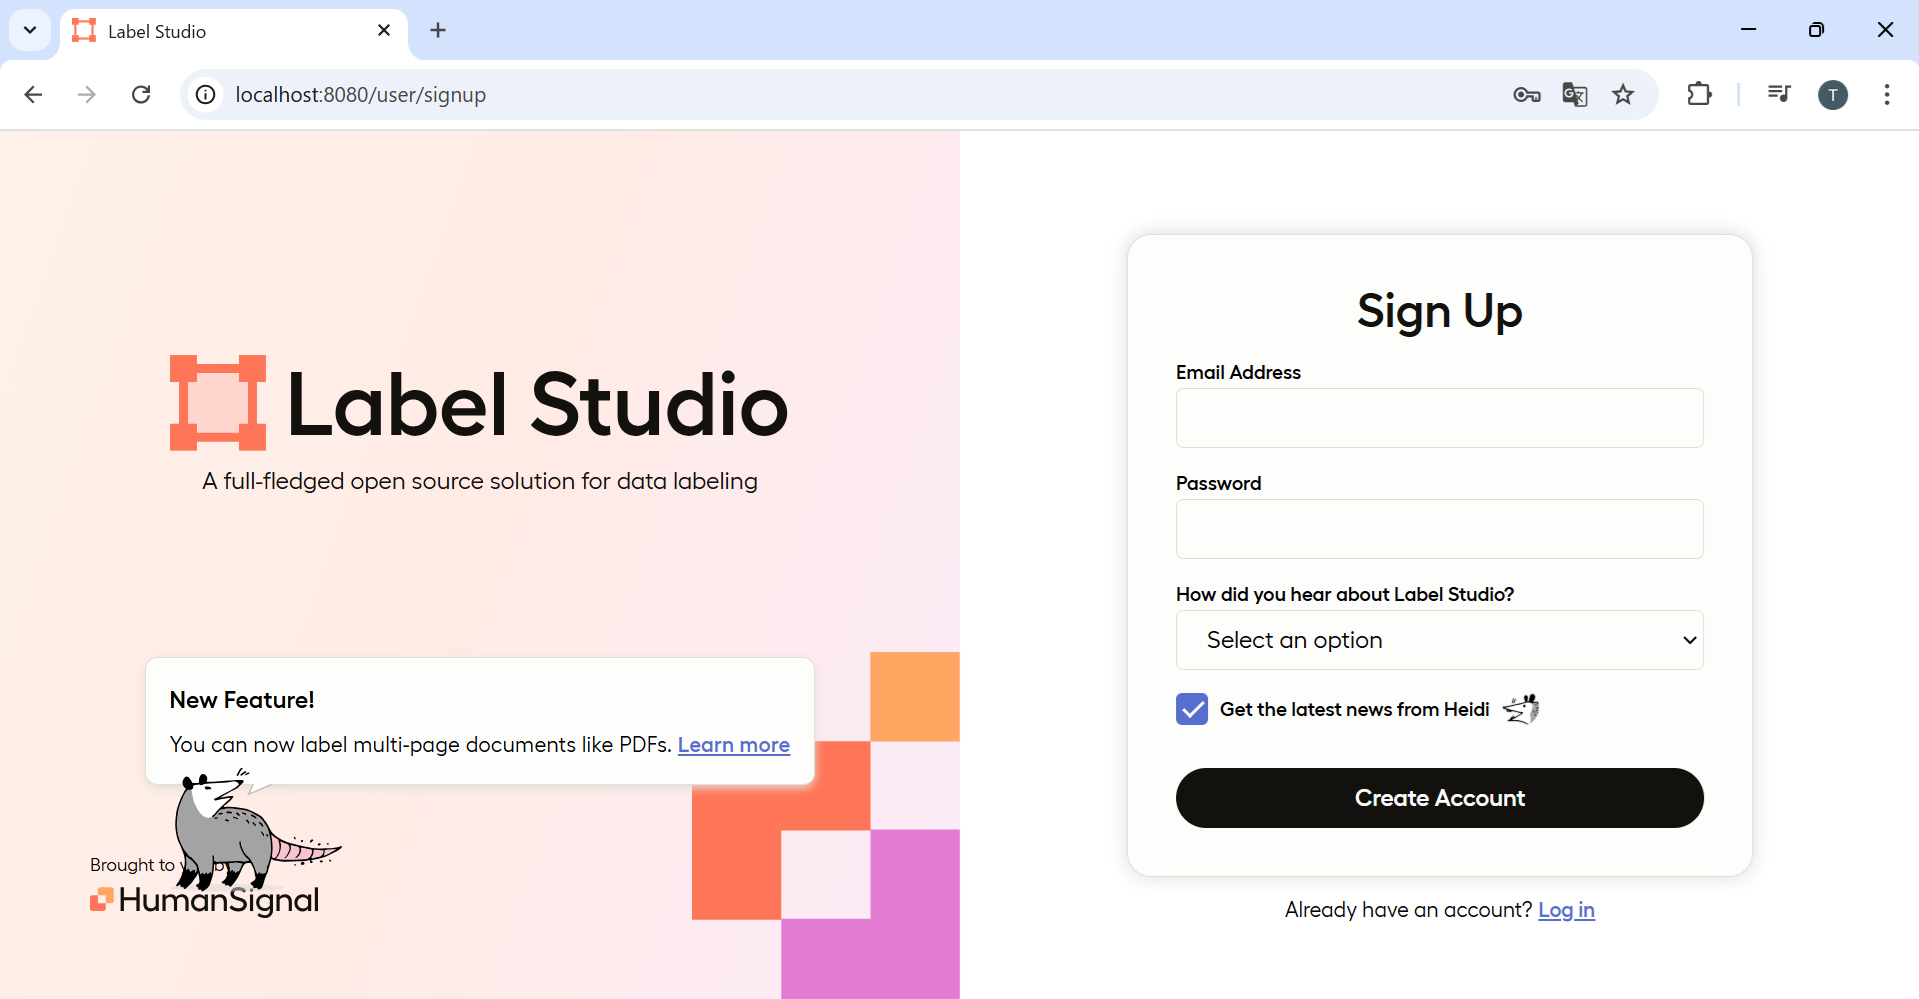Screen dimensions: 1919x999
Task: Open the Extensions puzzle icon
Action: (1699, 94)
